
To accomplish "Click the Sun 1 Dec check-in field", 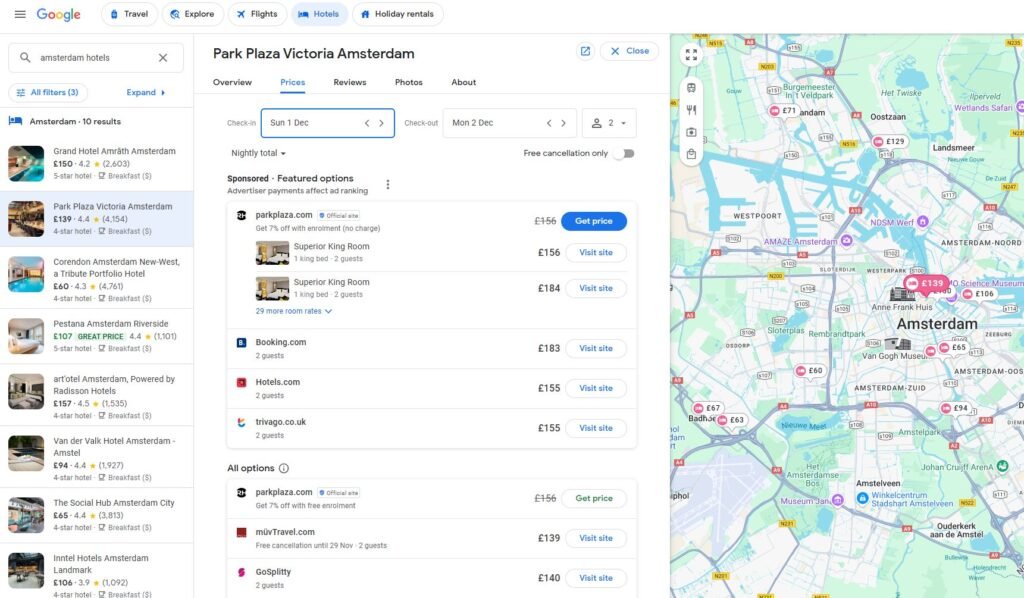I will (327, 123).
